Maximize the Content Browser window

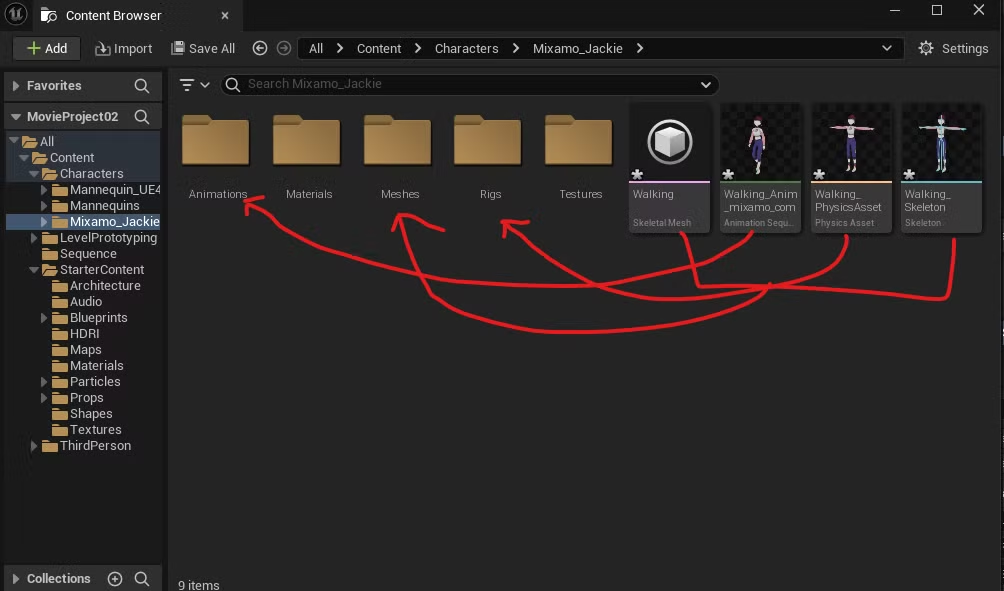tap(937, 10)
